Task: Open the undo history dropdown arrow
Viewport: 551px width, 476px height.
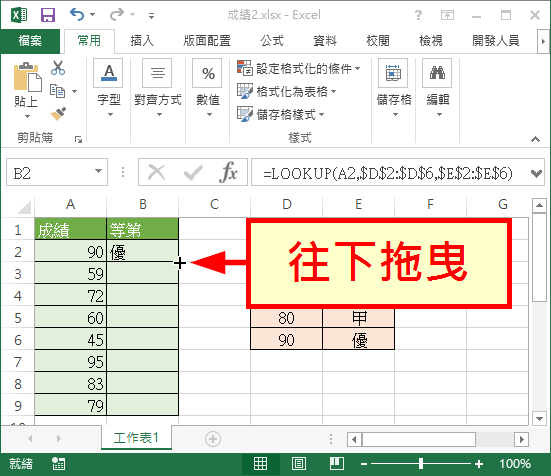Action: click(x=93, y=15)
